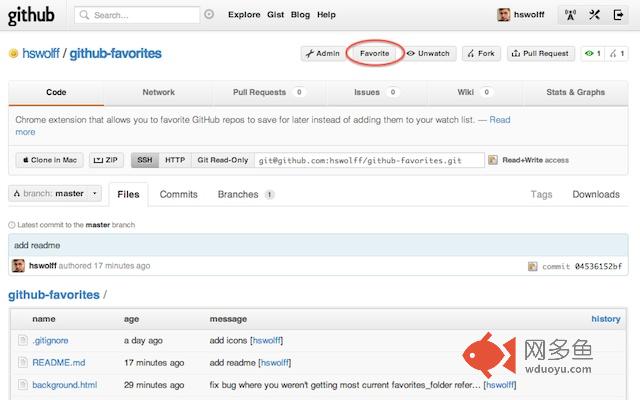This screenshot has width=640, height=400.
Task: Click the Clone in Mac button
Action: [49, 160]
